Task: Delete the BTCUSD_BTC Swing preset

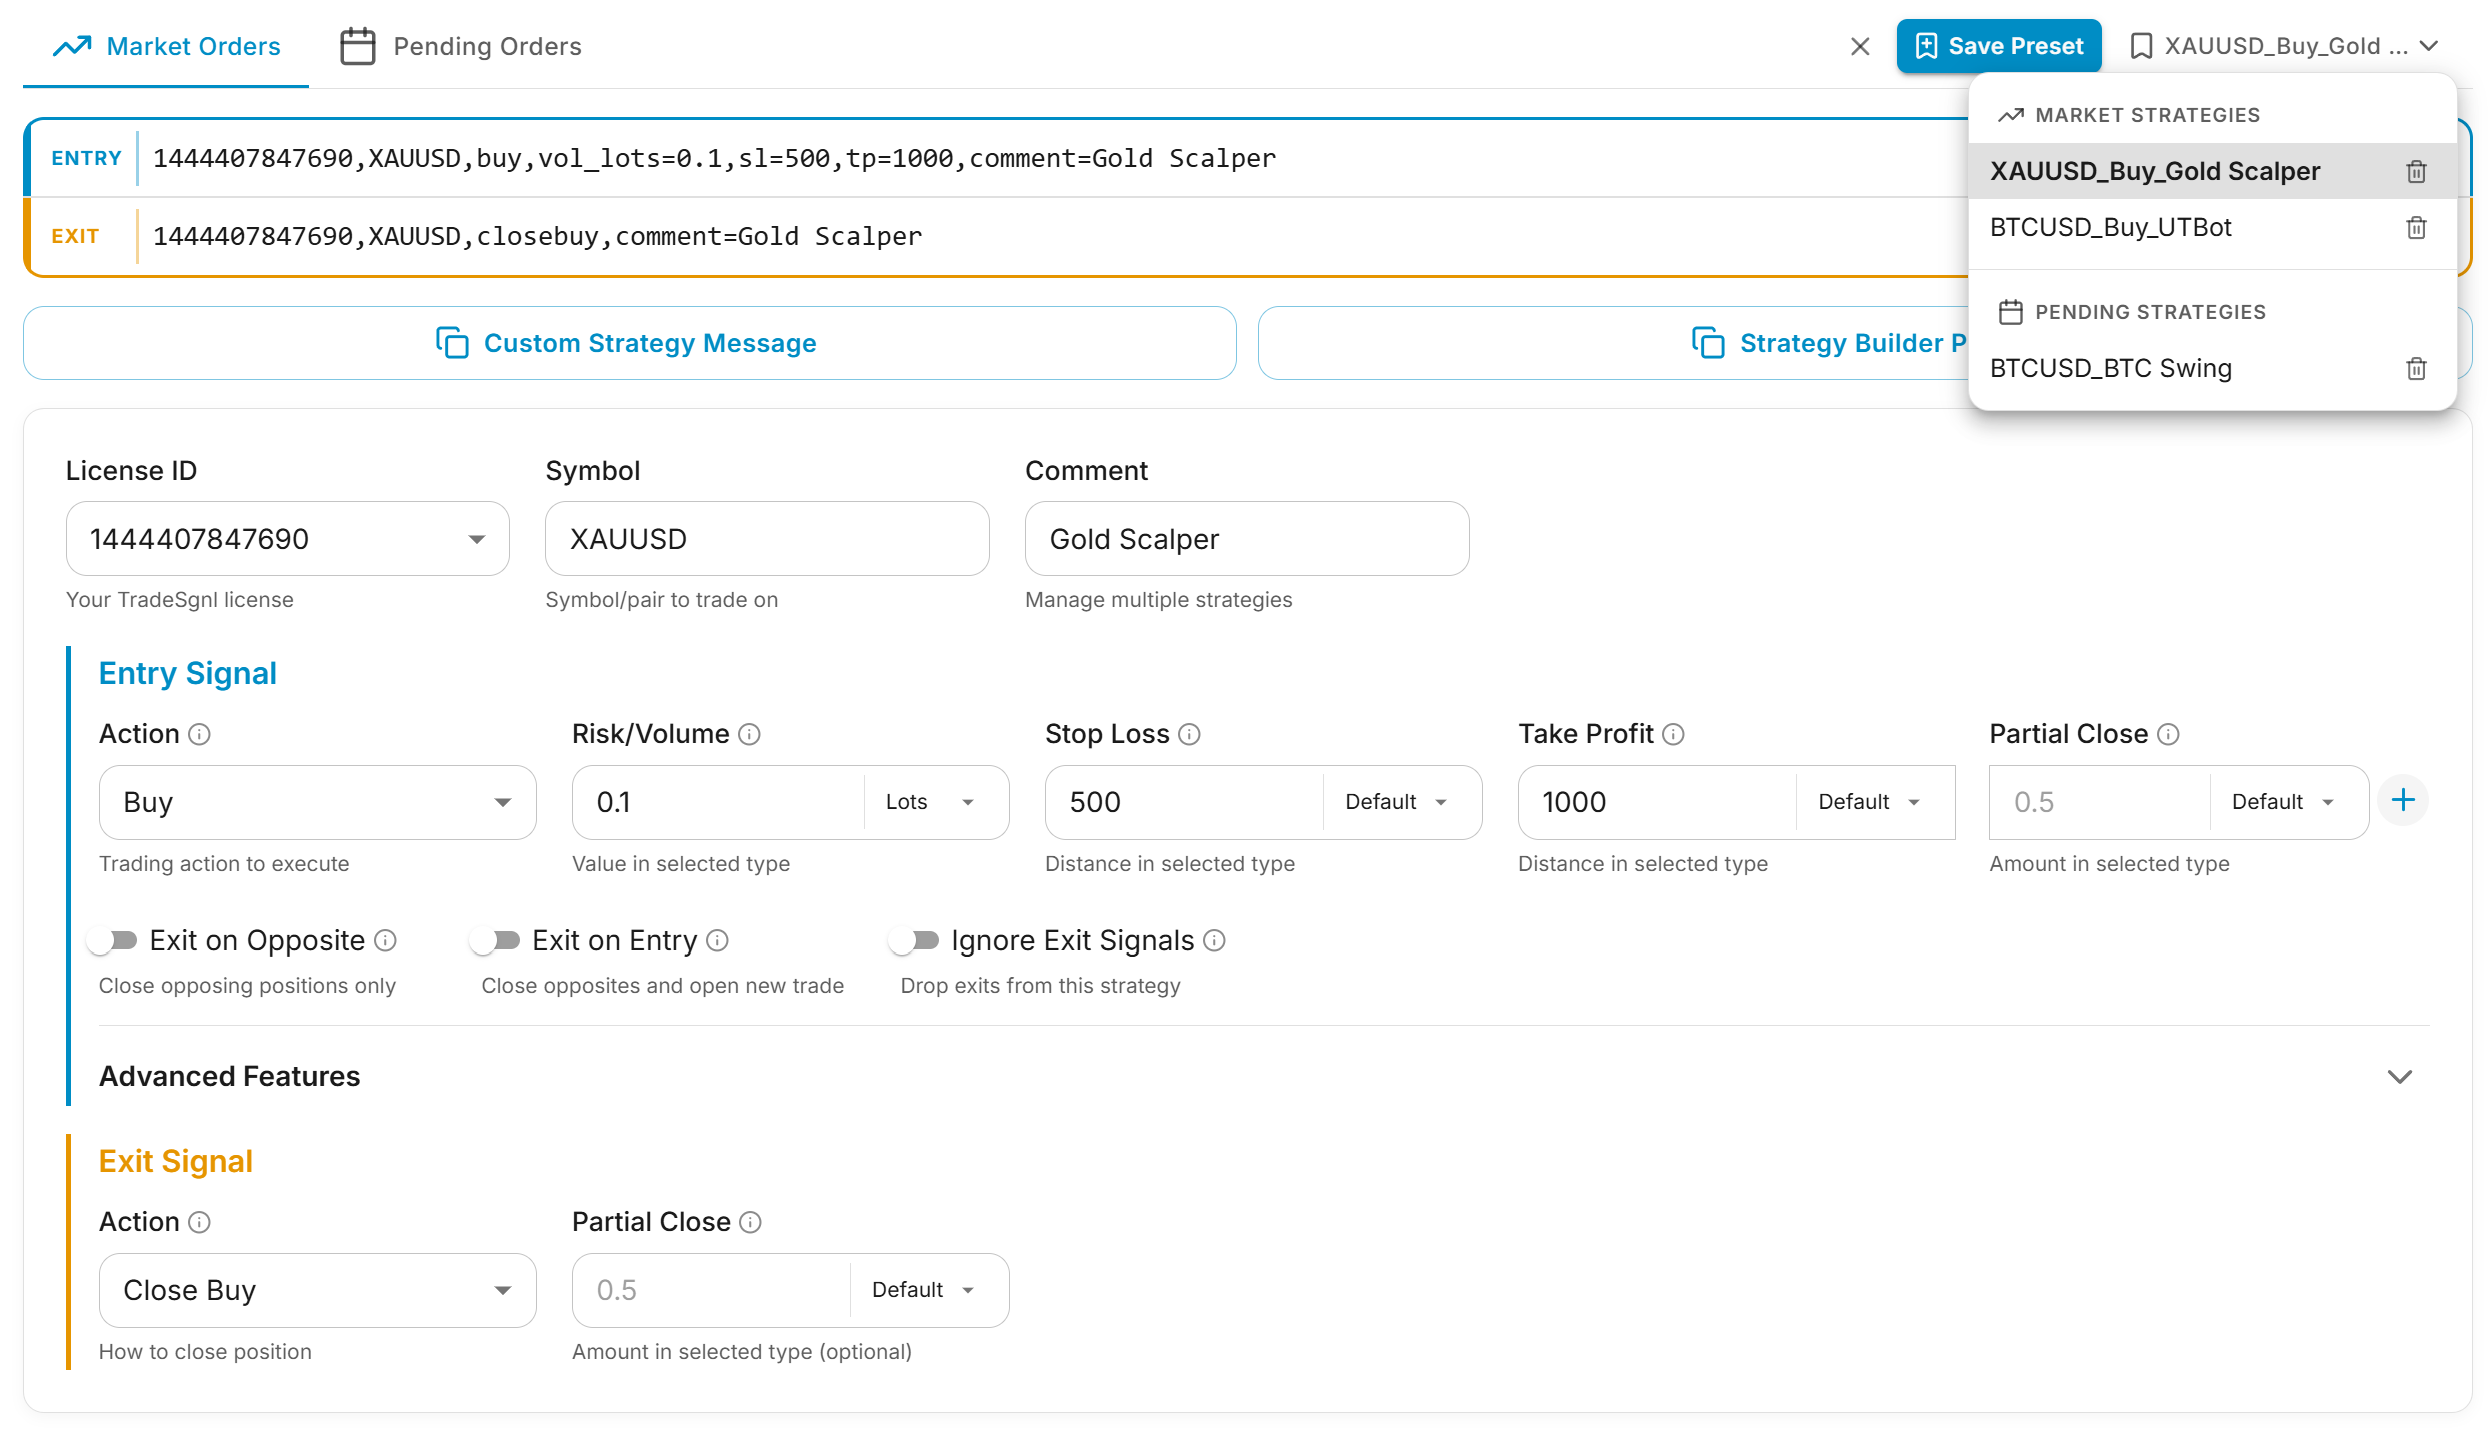Action: [x=2416, y=368]
